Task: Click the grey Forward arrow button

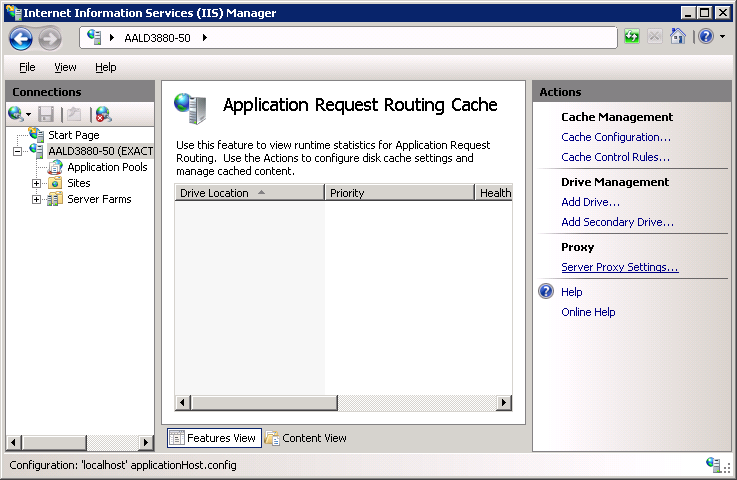Action: pos(50,39)
